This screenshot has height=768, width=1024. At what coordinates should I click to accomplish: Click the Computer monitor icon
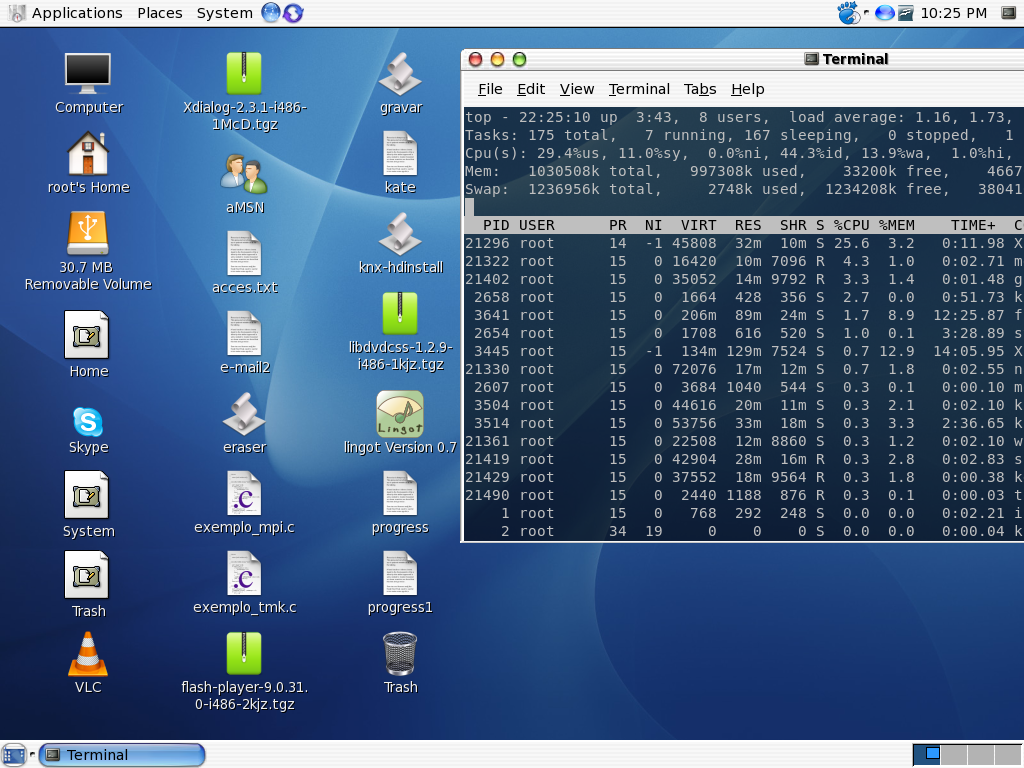pos(88,73)
